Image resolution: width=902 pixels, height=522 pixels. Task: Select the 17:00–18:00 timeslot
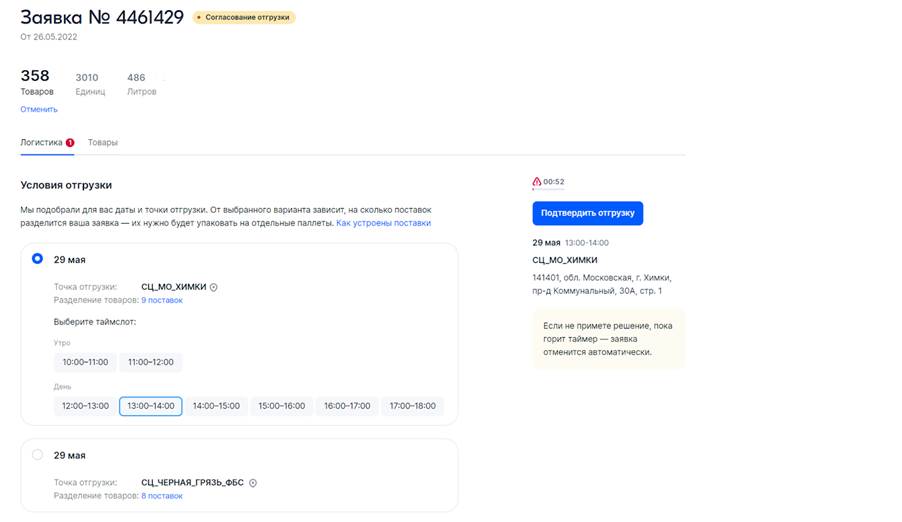coord(412,406)
